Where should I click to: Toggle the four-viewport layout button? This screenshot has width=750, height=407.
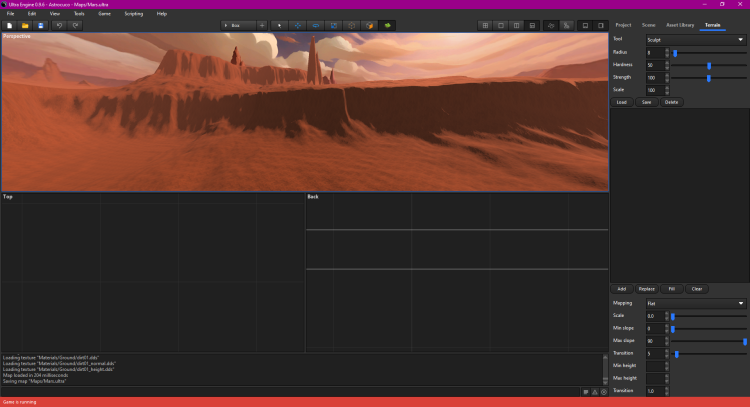485,25
